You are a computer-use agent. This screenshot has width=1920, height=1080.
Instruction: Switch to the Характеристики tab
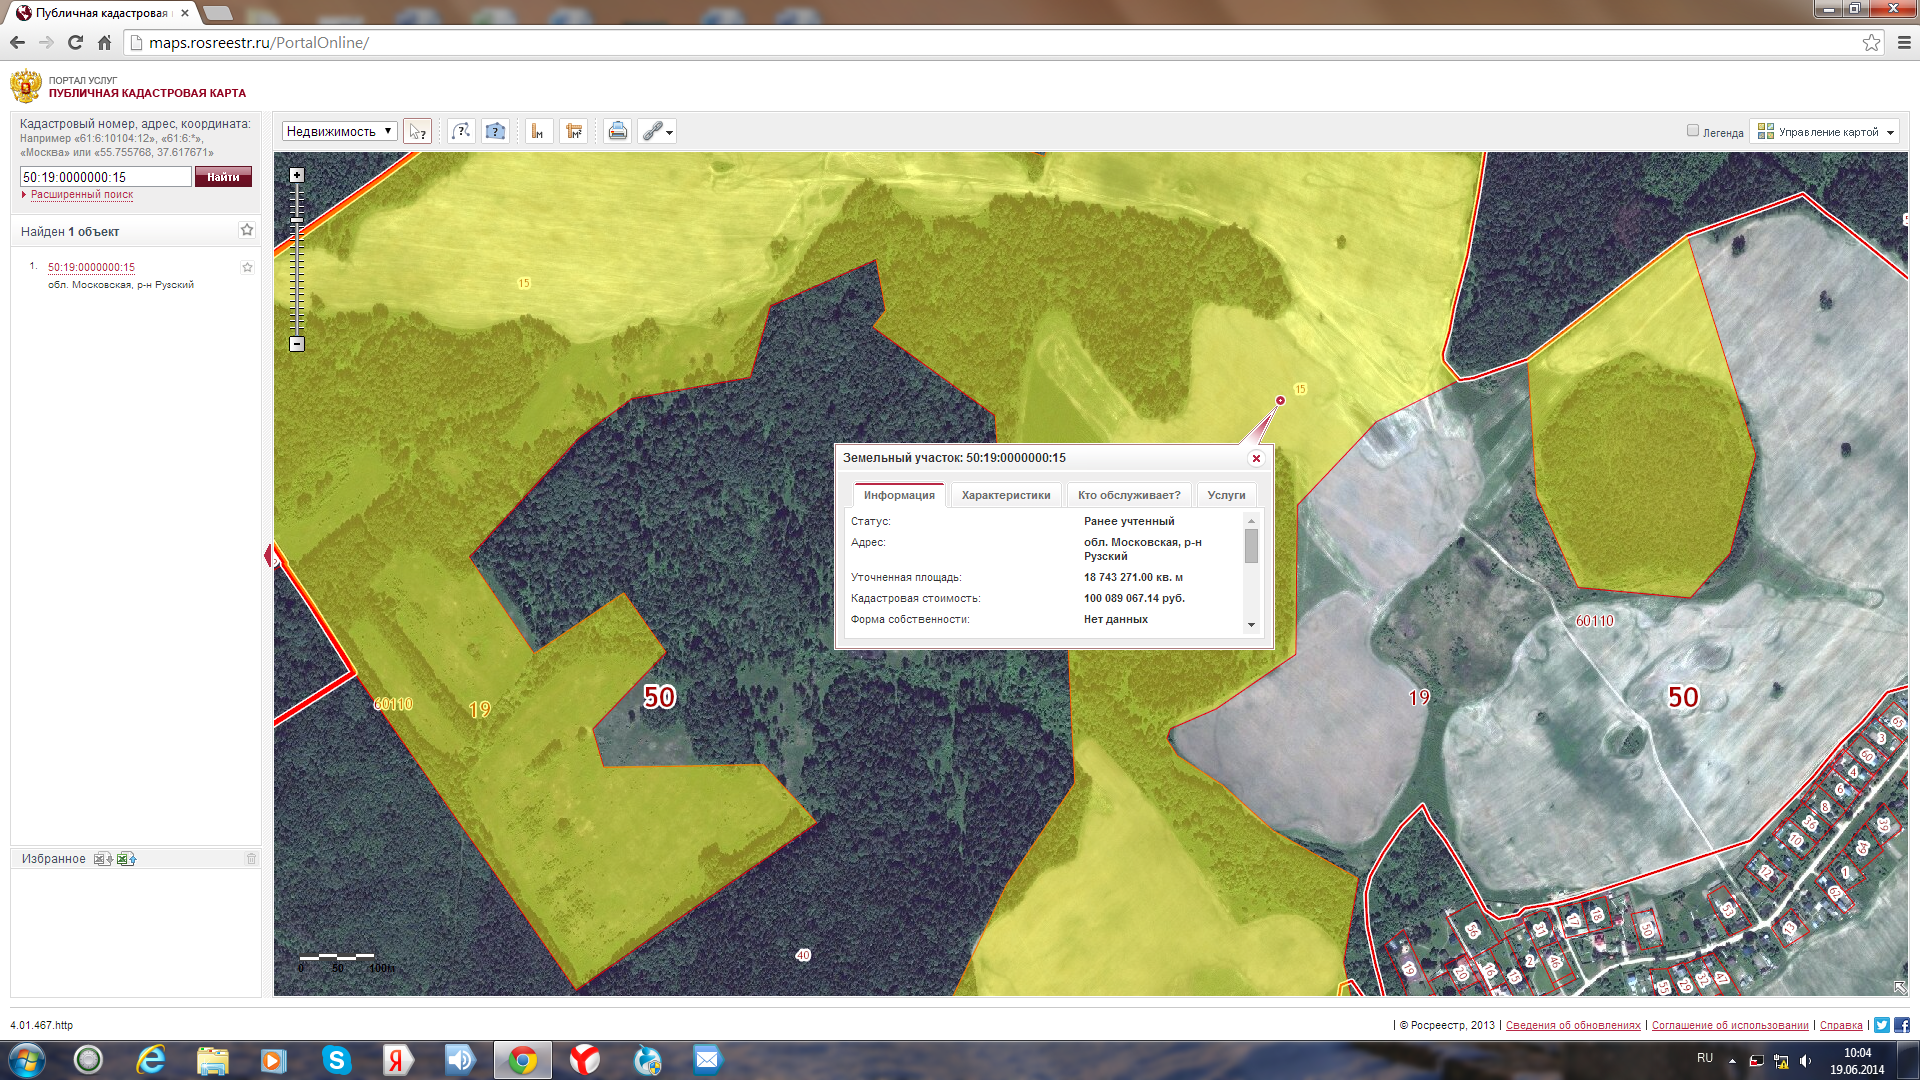coord(1006,495)
